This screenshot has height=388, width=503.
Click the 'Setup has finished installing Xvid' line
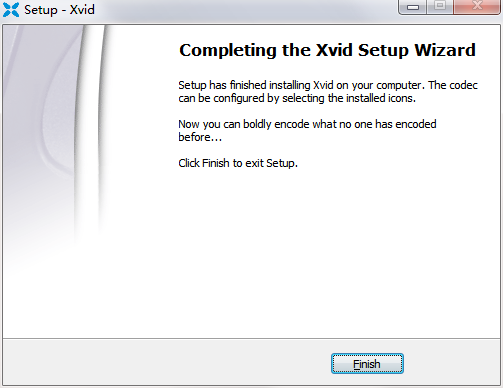pyautogui.click(x=328, y=85)
